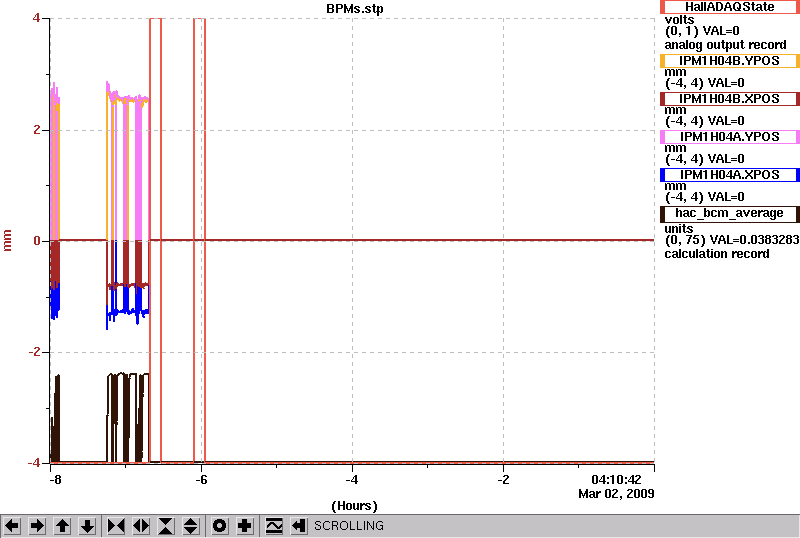
Task: Click the return-arrow scroll-mode icon
Action: (x=299, y=526)
